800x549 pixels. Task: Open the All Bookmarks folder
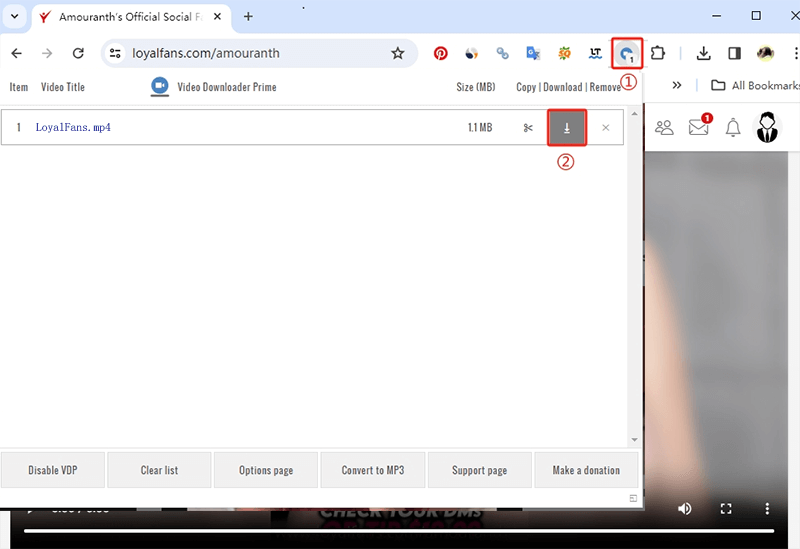coord(755,85)
